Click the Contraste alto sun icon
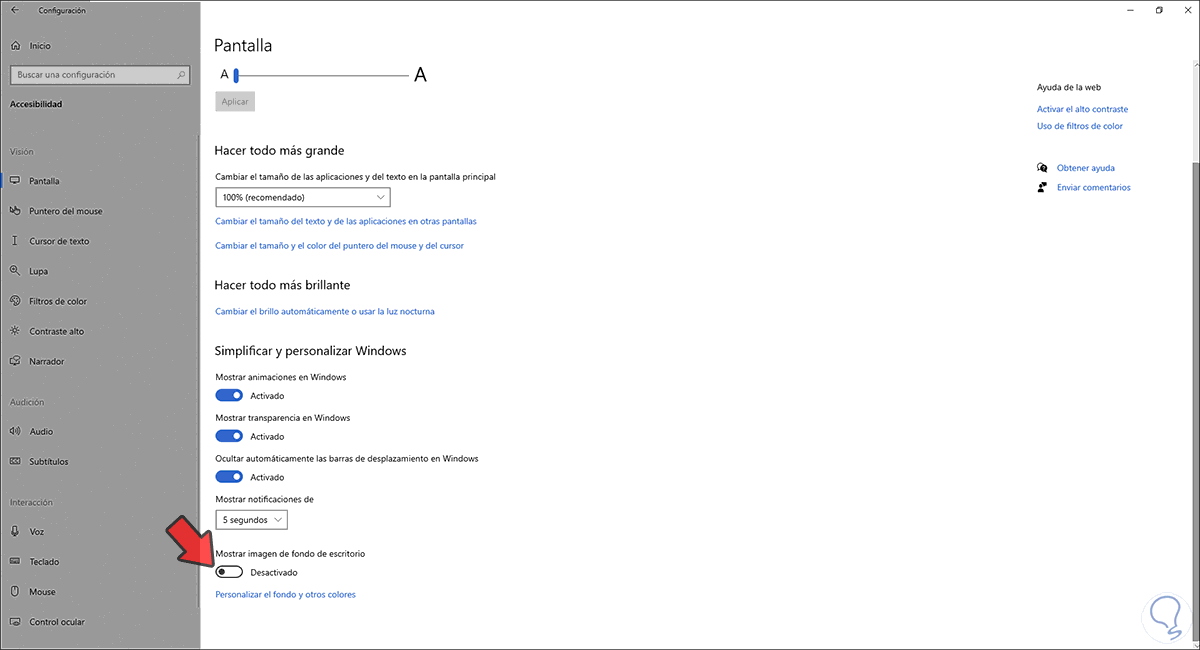Screen dimensions: 1200x650 point(15,331)
